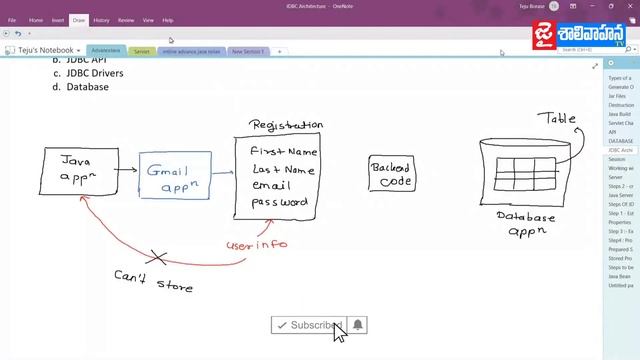
Task: Open the 'Step 1 - Est' page
Action: (x=620, y=213)
